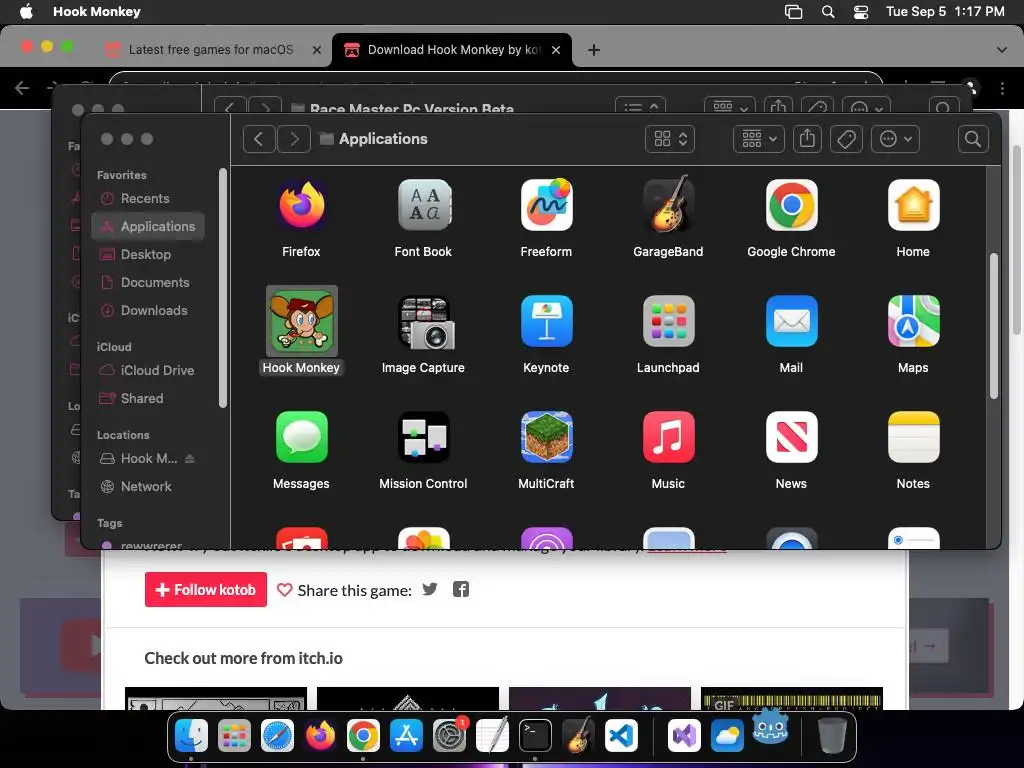The image size is (1024, 768).
Task: Open System Settings from the Dock
Action: click(x=449, y=736)
